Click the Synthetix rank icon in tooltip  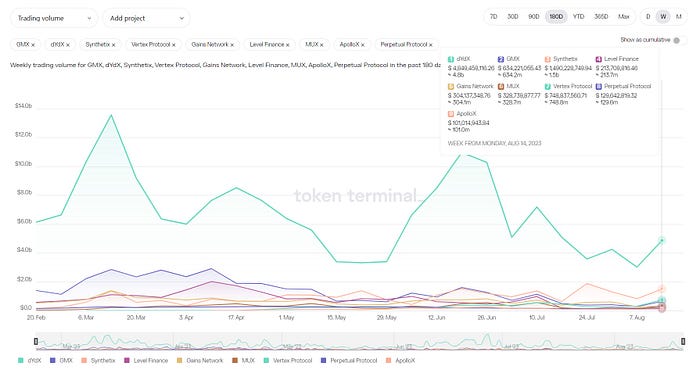point(548,59)
